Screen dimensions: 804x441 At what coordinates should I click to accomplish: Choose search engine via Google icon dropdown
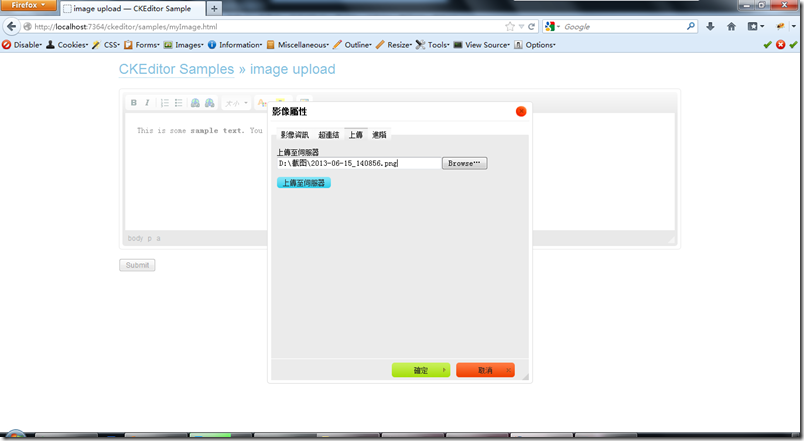click(x=553, y=27)
